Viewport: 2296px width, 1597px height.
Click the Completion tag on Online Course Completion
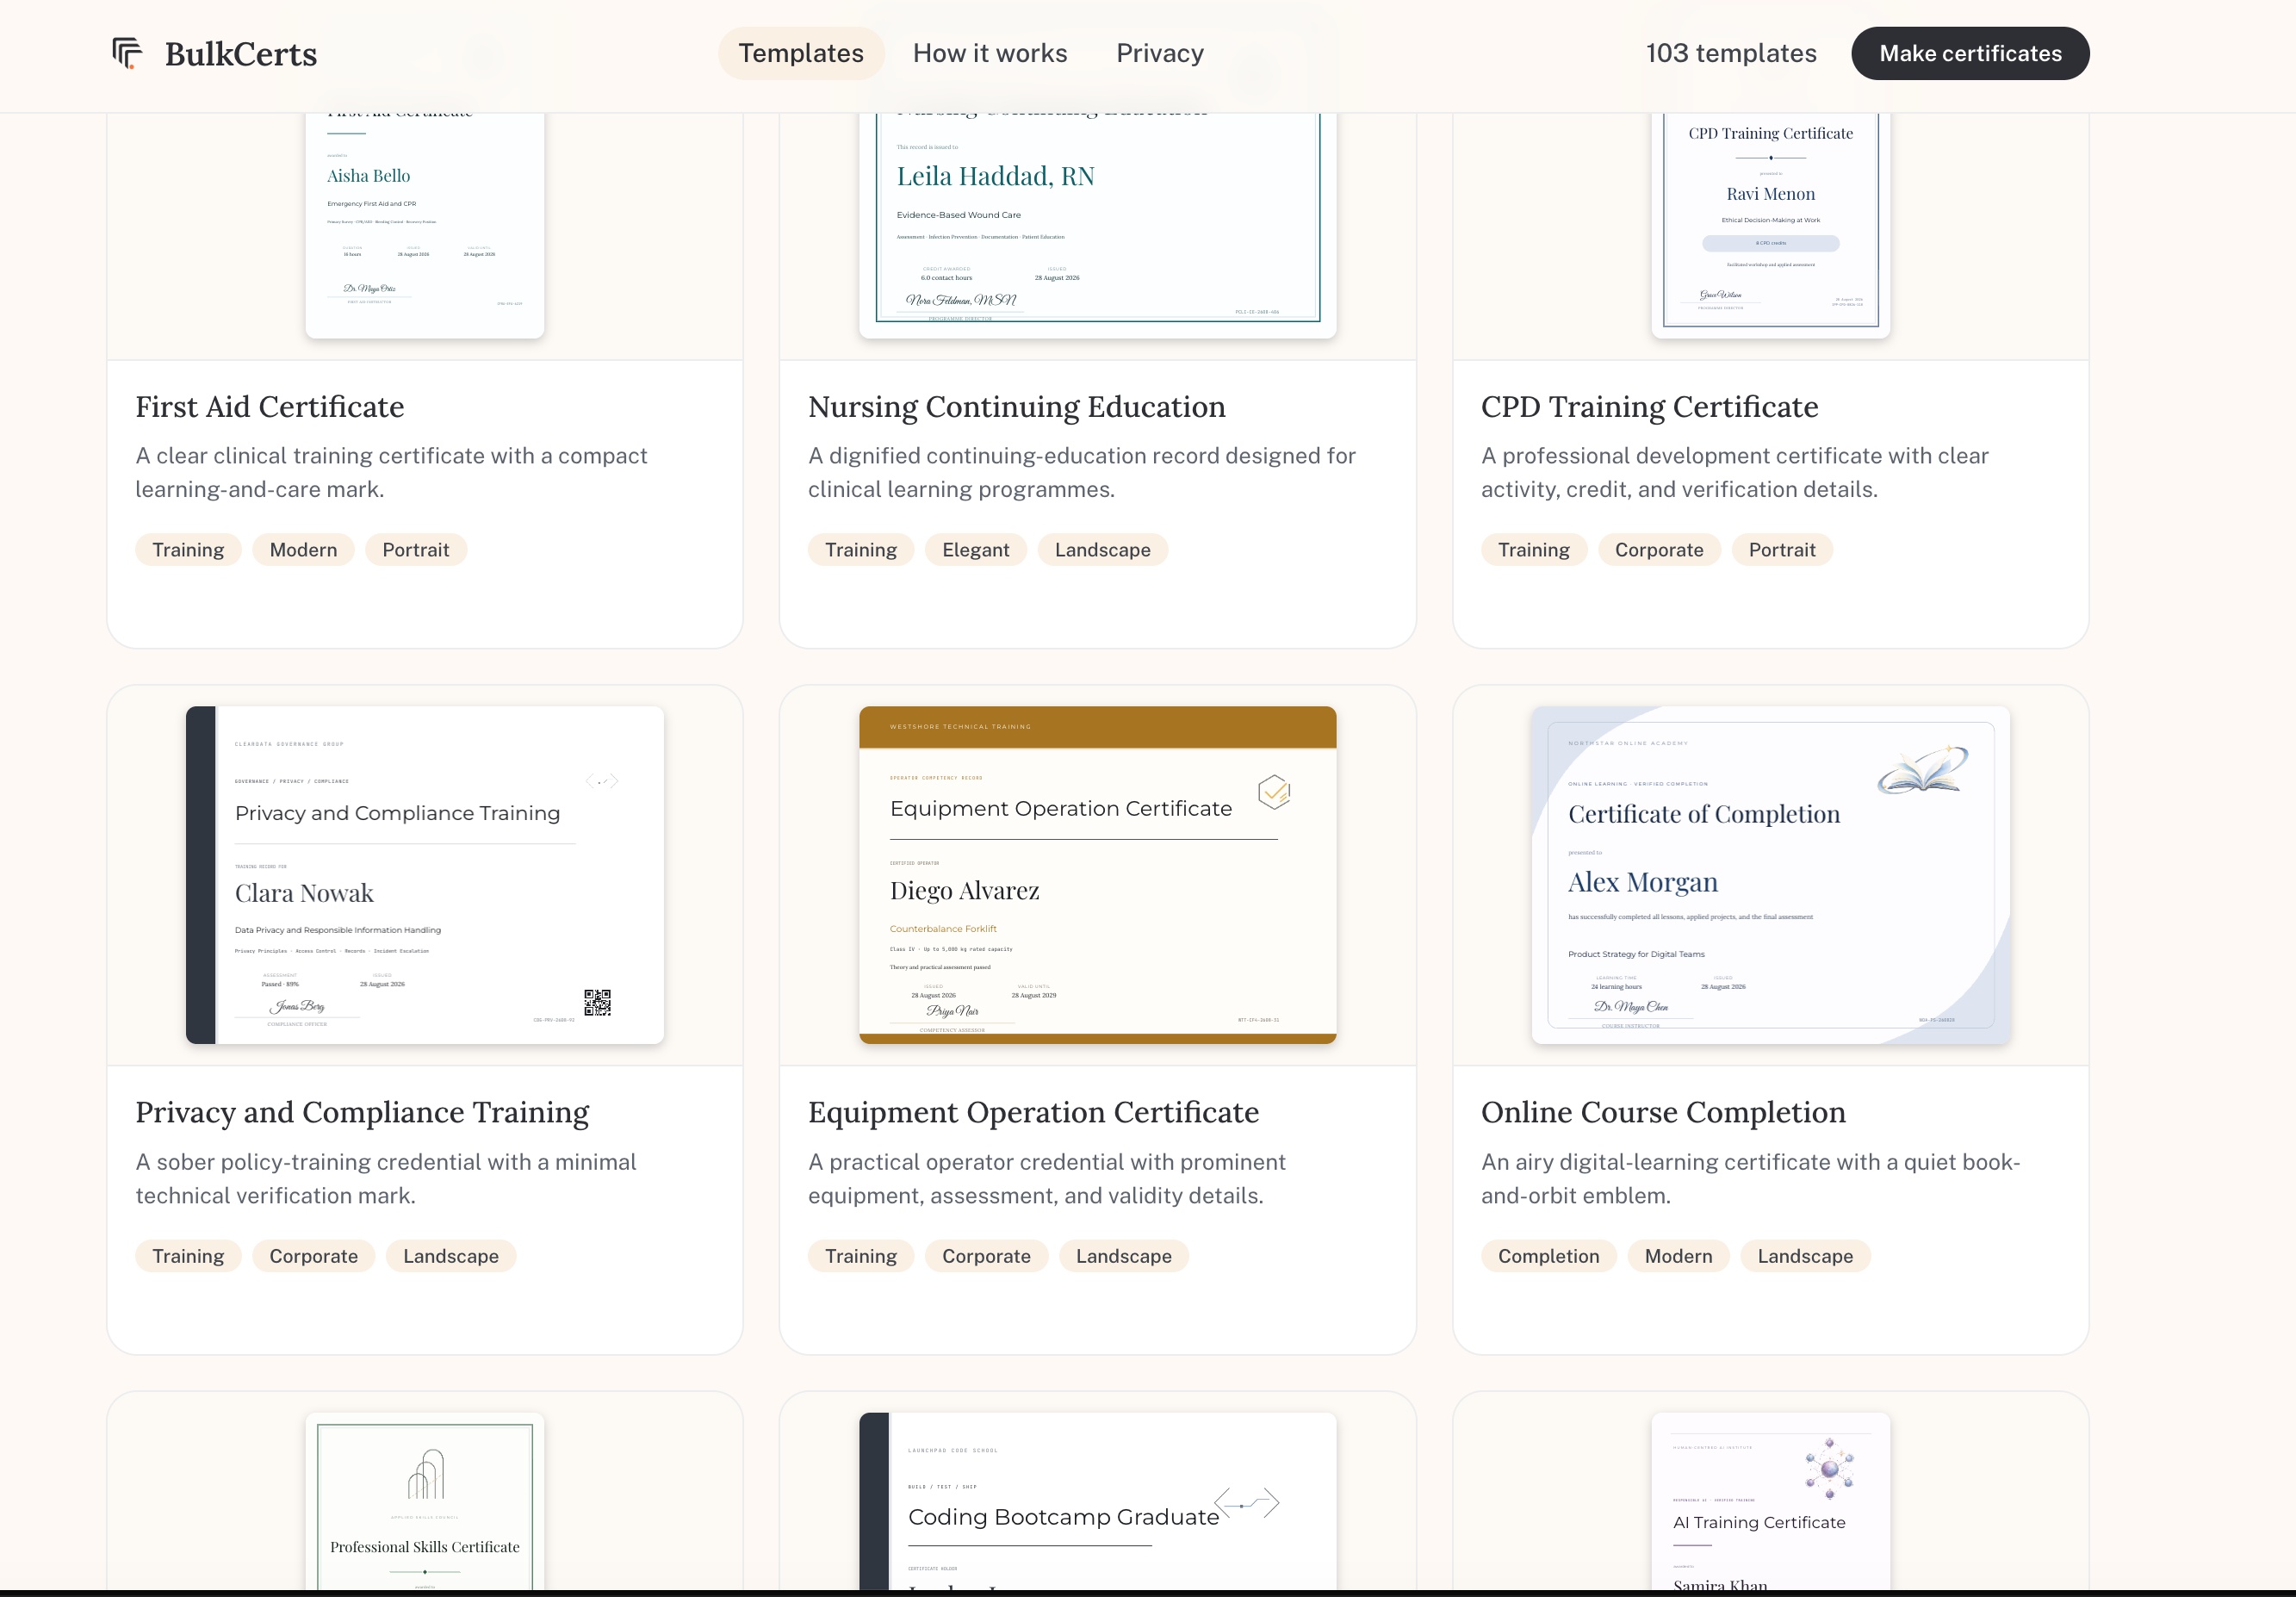(1549, 1256)
